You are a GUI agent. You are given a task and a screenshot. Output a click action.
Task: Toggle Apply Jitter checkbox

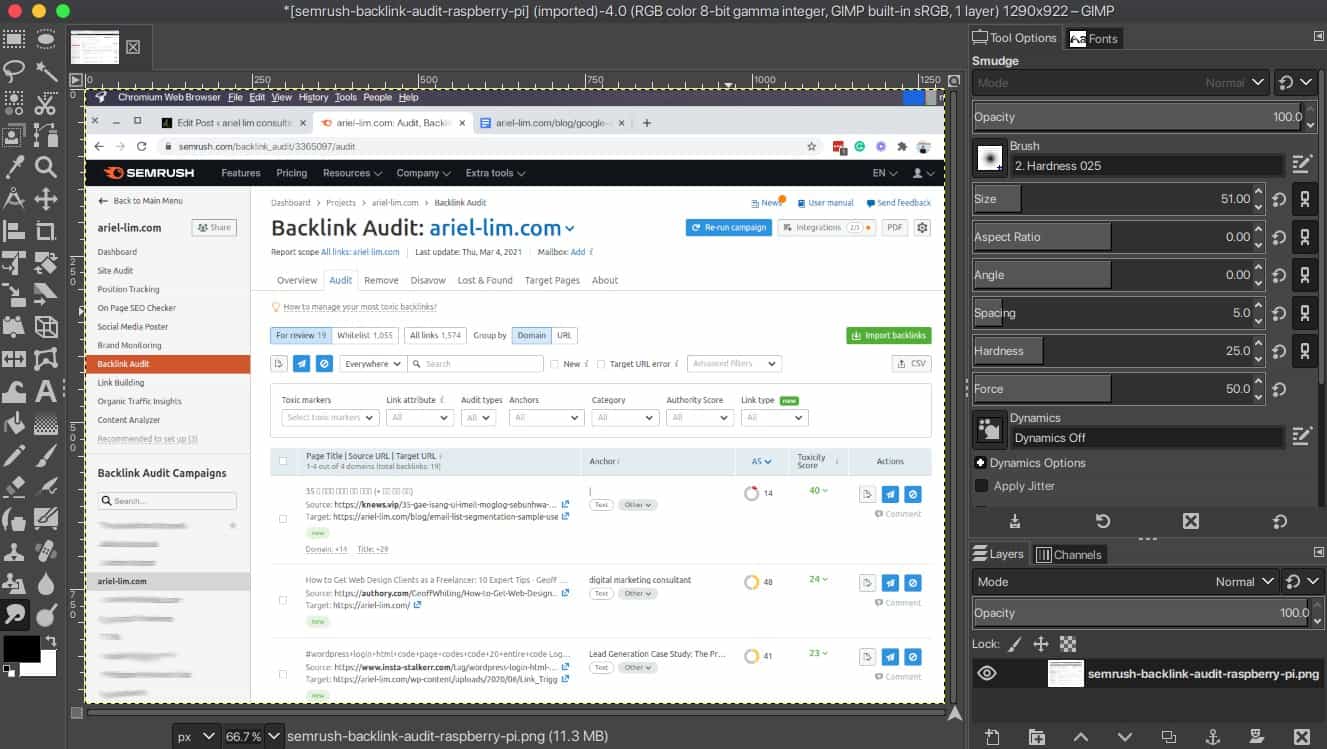coord(982,486)
